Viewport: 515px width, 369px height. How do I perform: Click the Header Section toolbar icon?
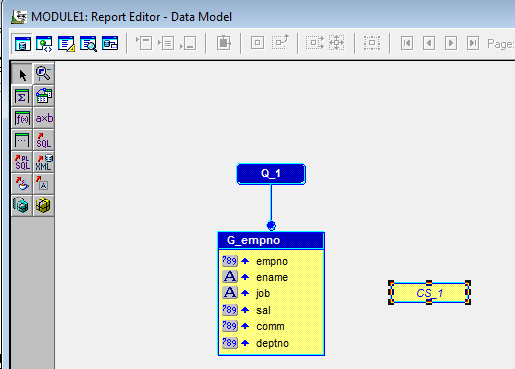pos(144,43)
